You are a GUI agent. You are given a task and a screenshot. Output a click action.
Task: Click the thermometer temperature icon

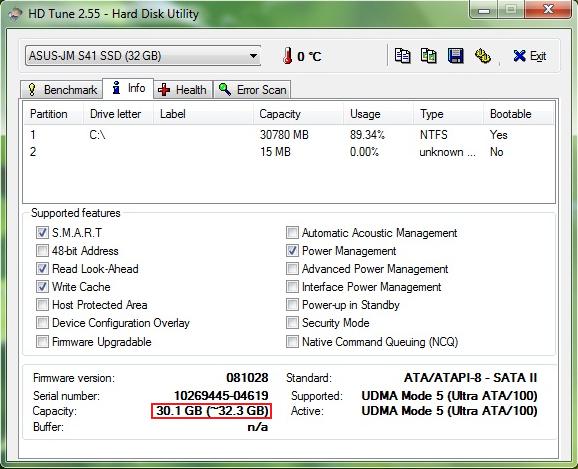coord(288,56)
